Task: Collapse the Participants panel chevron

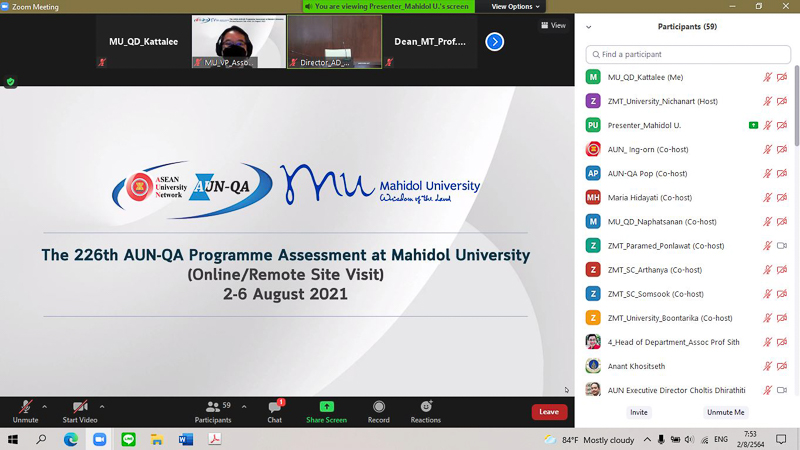Action: click(x=588, y=27)
